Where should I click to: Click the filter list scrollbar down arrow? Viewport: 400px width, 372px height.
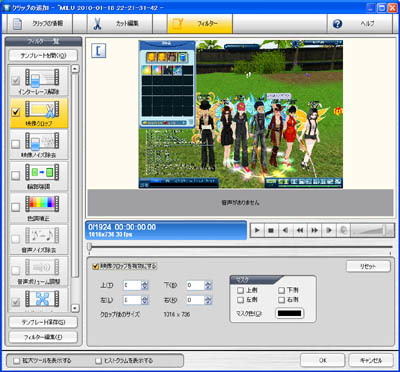pyautogui.click(x=75, y=308)
